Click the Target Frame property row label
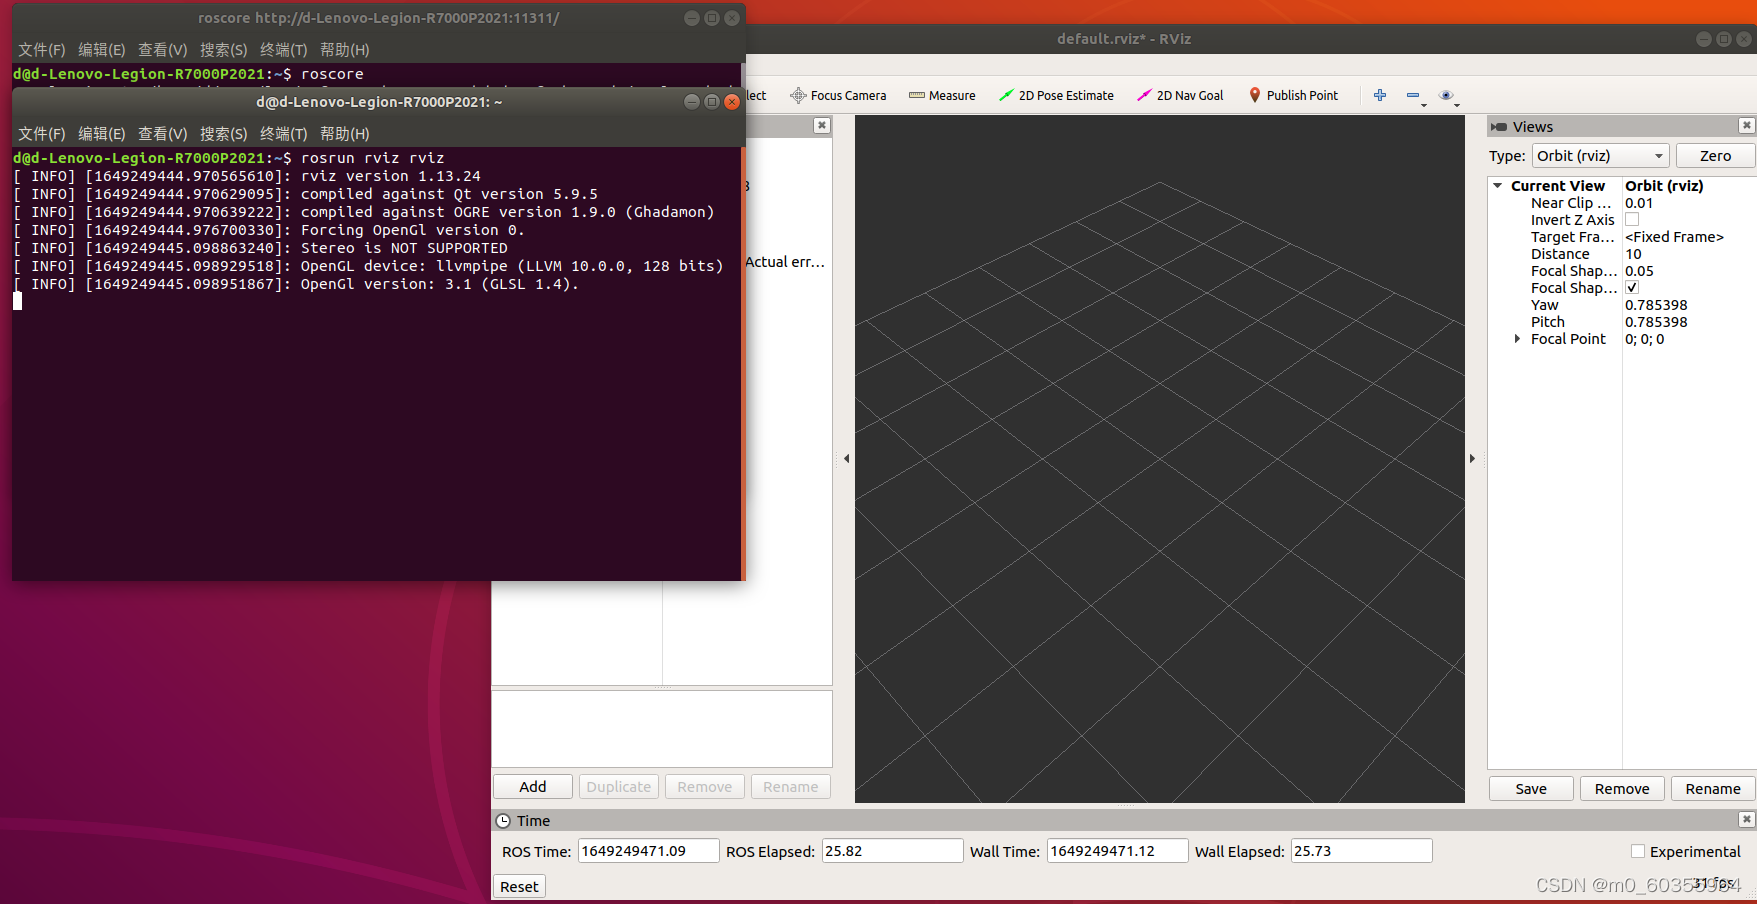 [x=1572, y=237]
